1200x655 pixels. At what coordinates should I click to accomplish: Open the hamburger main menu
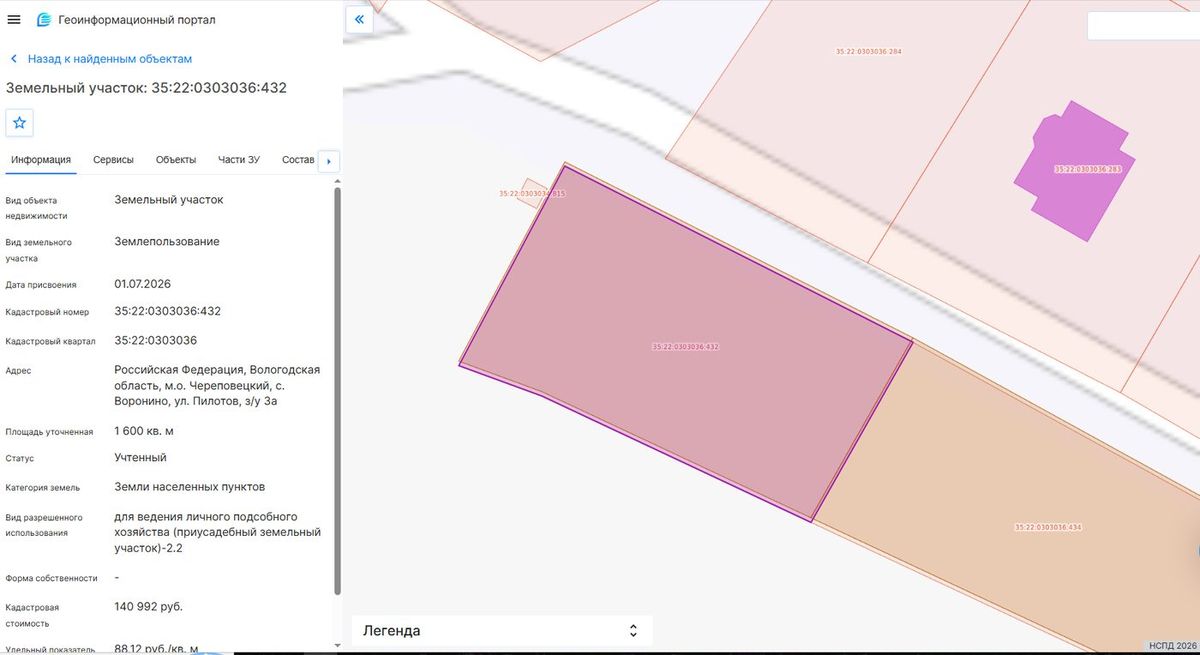click(14, 20)
